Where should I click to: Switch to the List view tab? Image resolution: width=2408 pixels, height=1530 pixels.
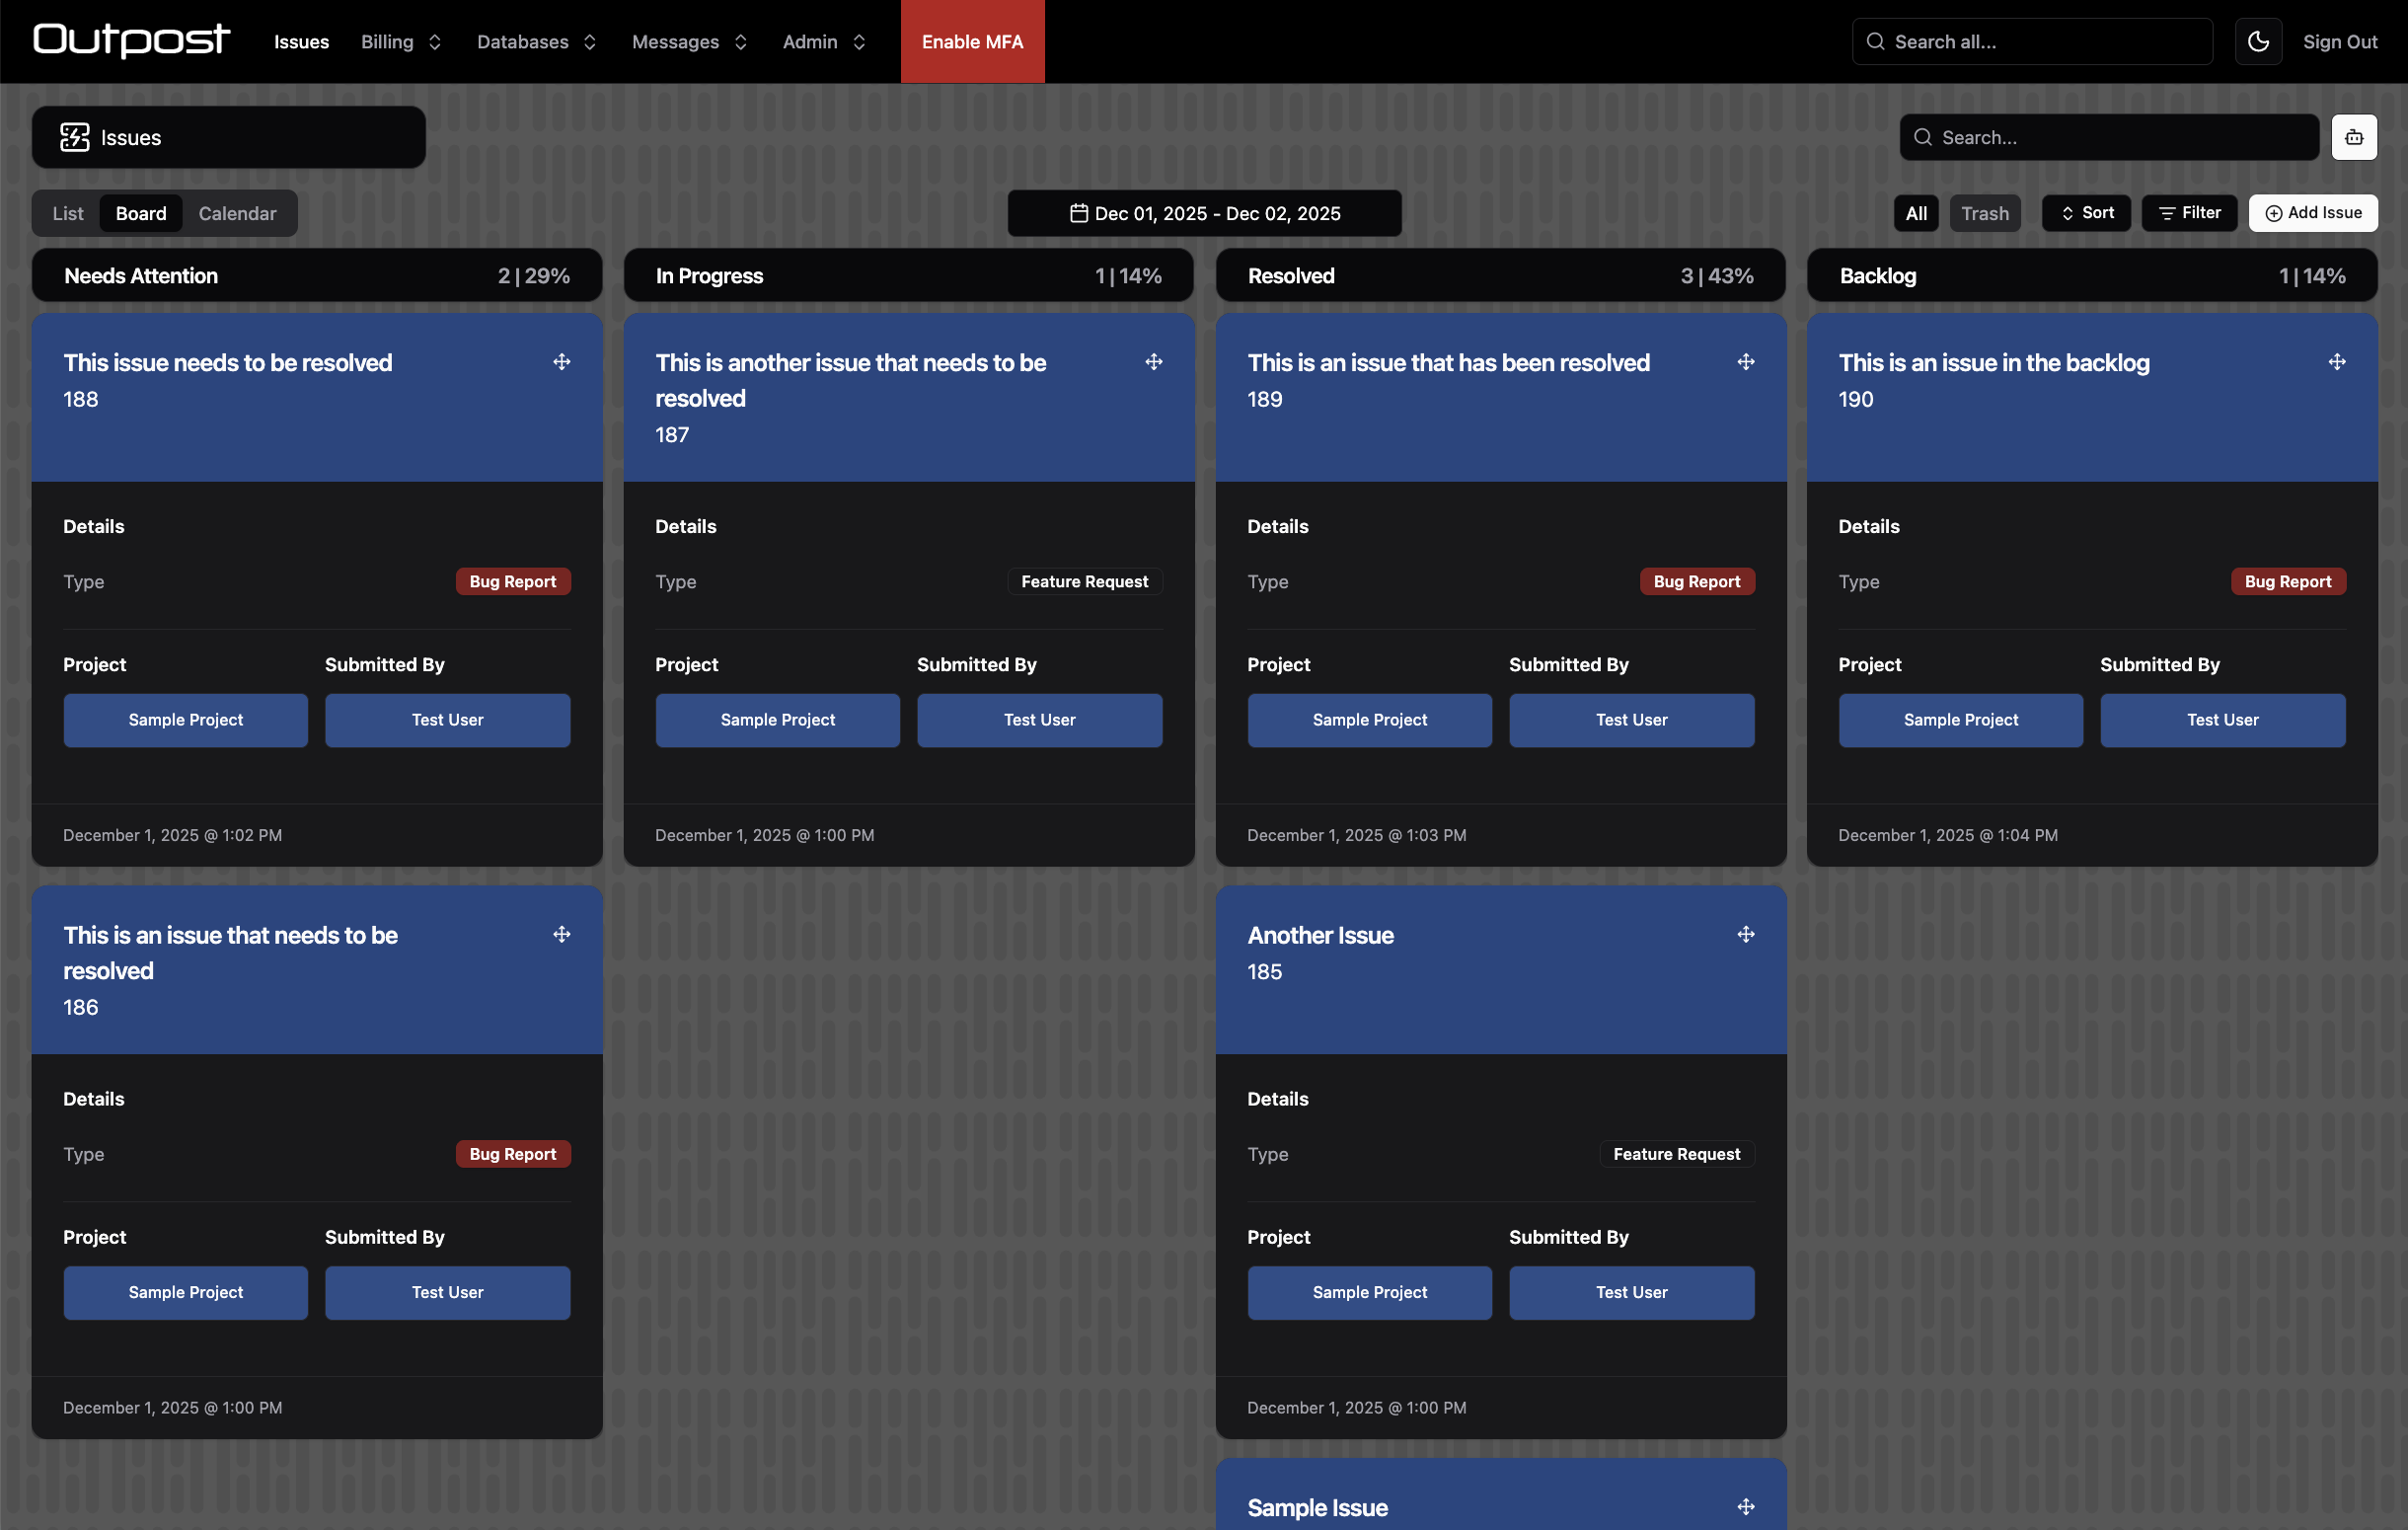coord(68,213)
